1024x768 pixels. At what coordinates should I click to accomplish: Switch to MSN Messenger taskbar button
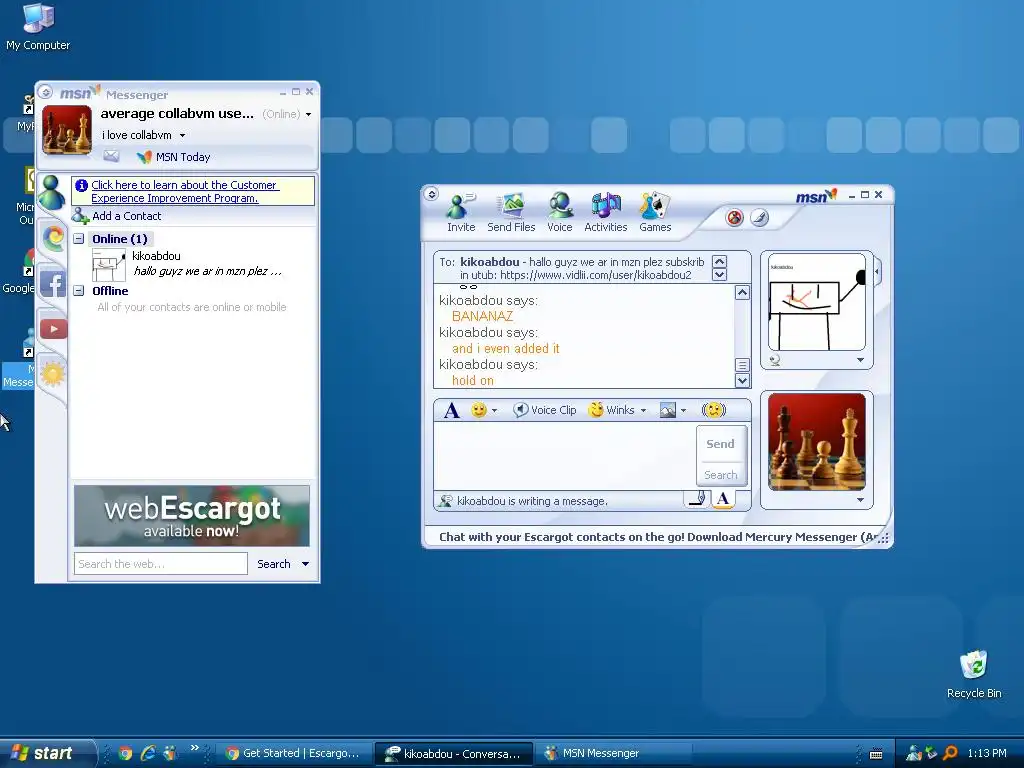point(613,753)
